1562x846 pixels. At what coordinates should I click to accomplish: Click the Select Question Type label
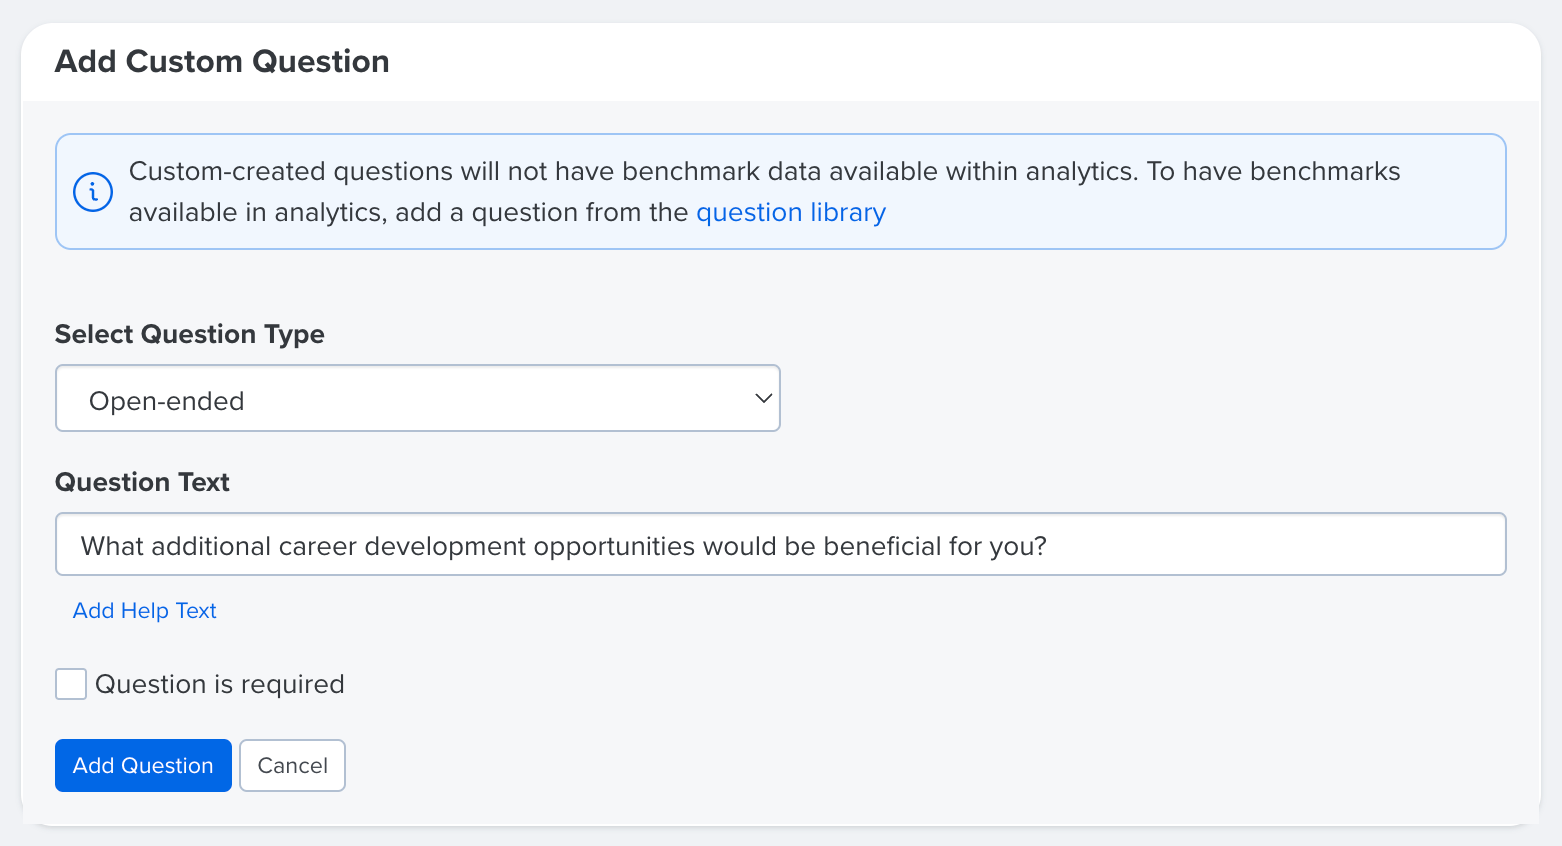click(189, 334)
